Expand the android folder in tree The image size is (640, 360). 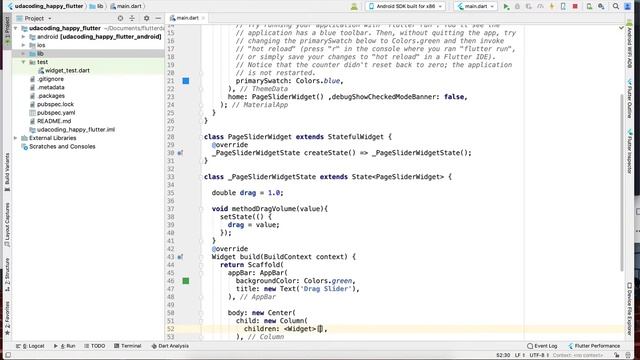24,37
